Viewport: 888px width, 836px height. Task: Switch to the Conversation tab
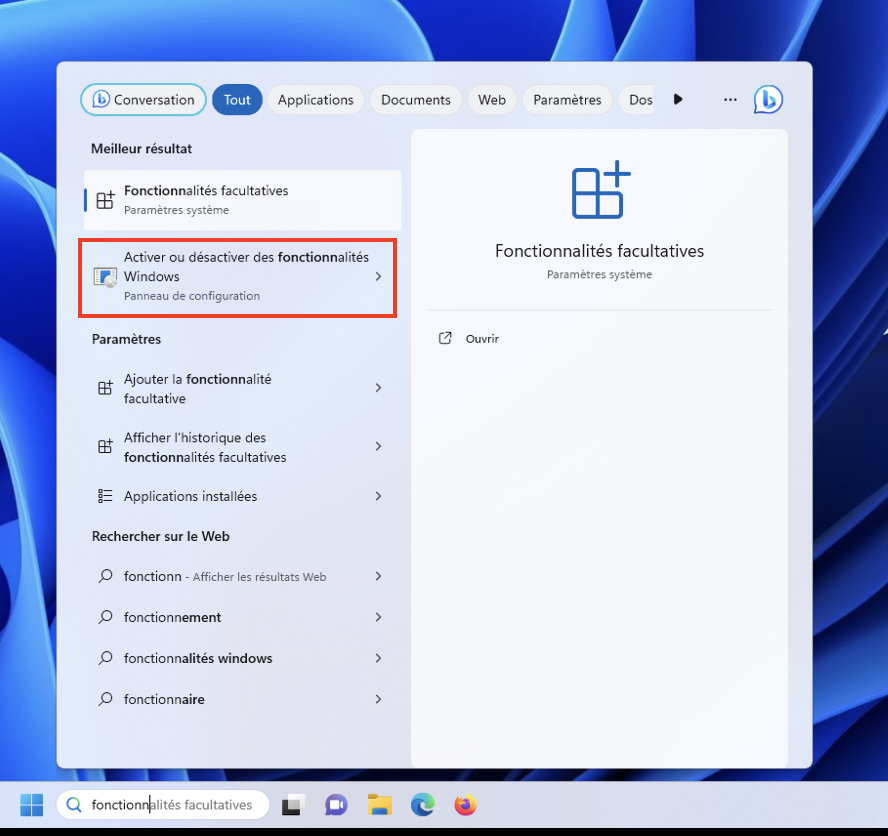pyautogui.click(x=143, y=100)
